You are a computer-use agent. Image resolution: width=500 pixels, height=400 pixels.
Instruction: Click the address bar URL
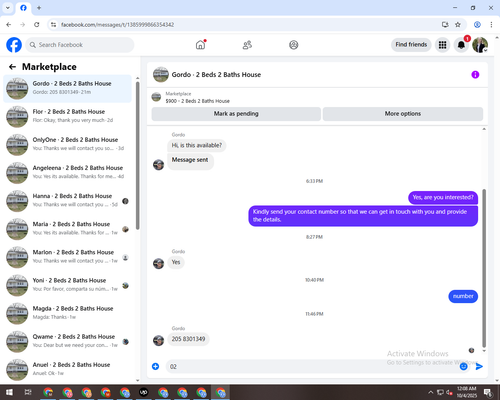click(x=117, y=25)
